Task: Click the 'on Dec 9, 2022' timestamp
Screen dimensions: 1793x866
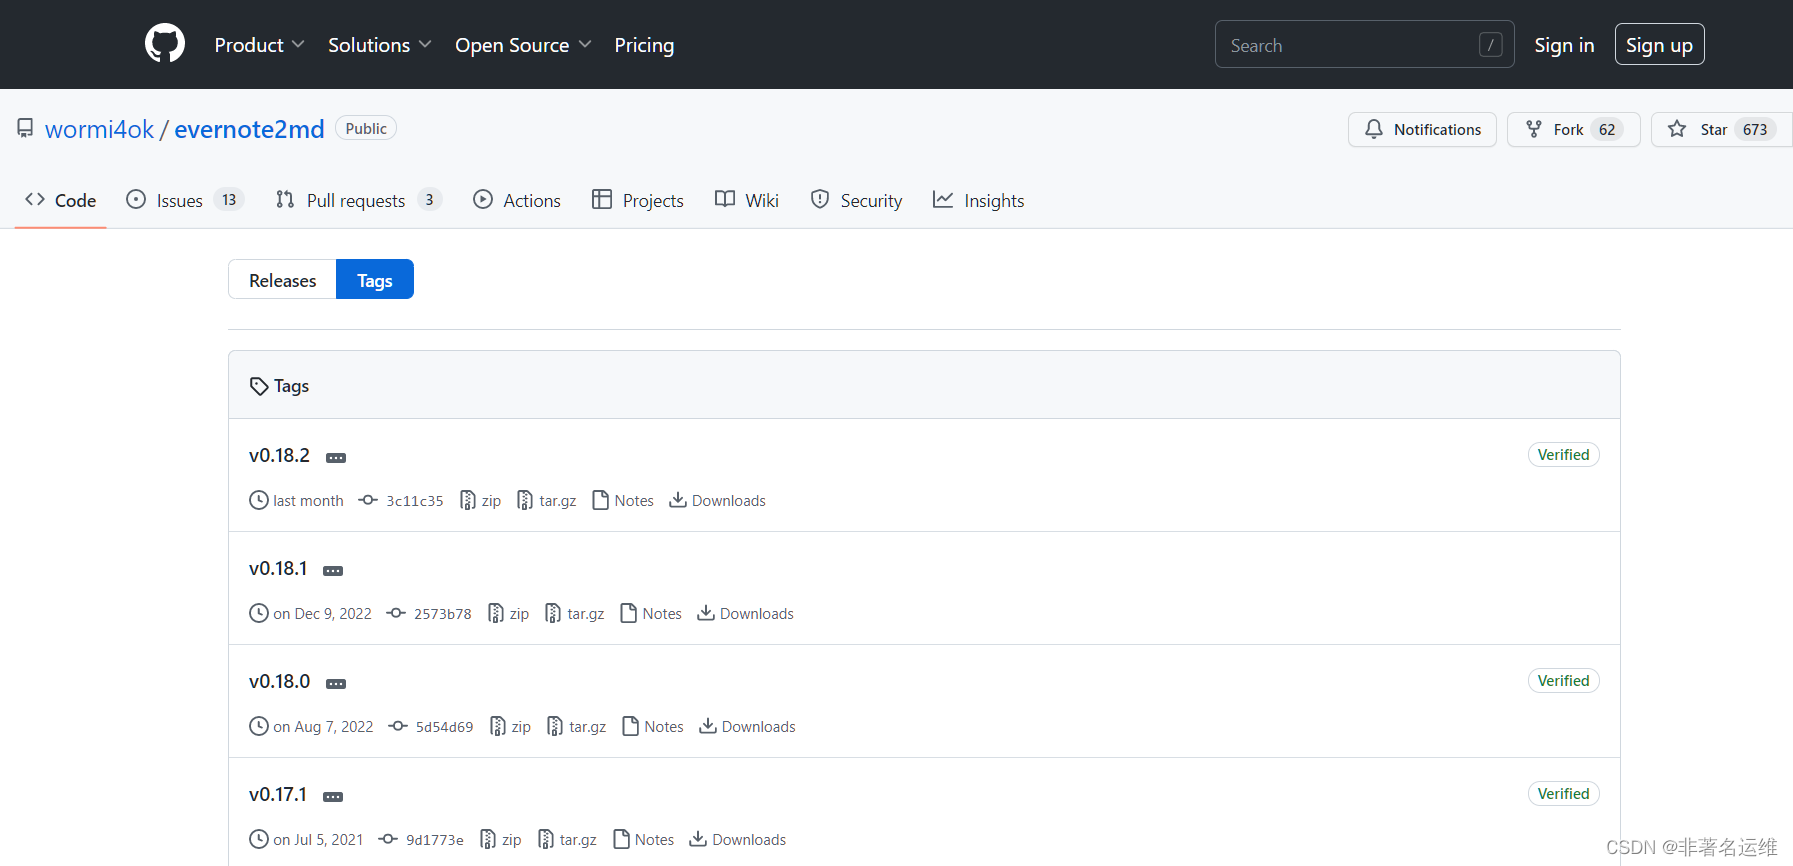Action: coord(322,614)
